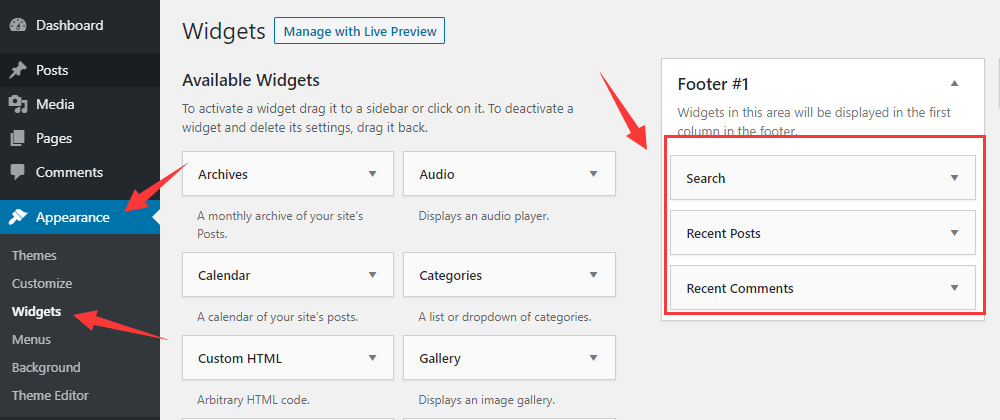The image size is (1000, 420).
Task: Click 'Arbitrary HTML code.' description
Action: pyautogui.click(x=253, y=400)
